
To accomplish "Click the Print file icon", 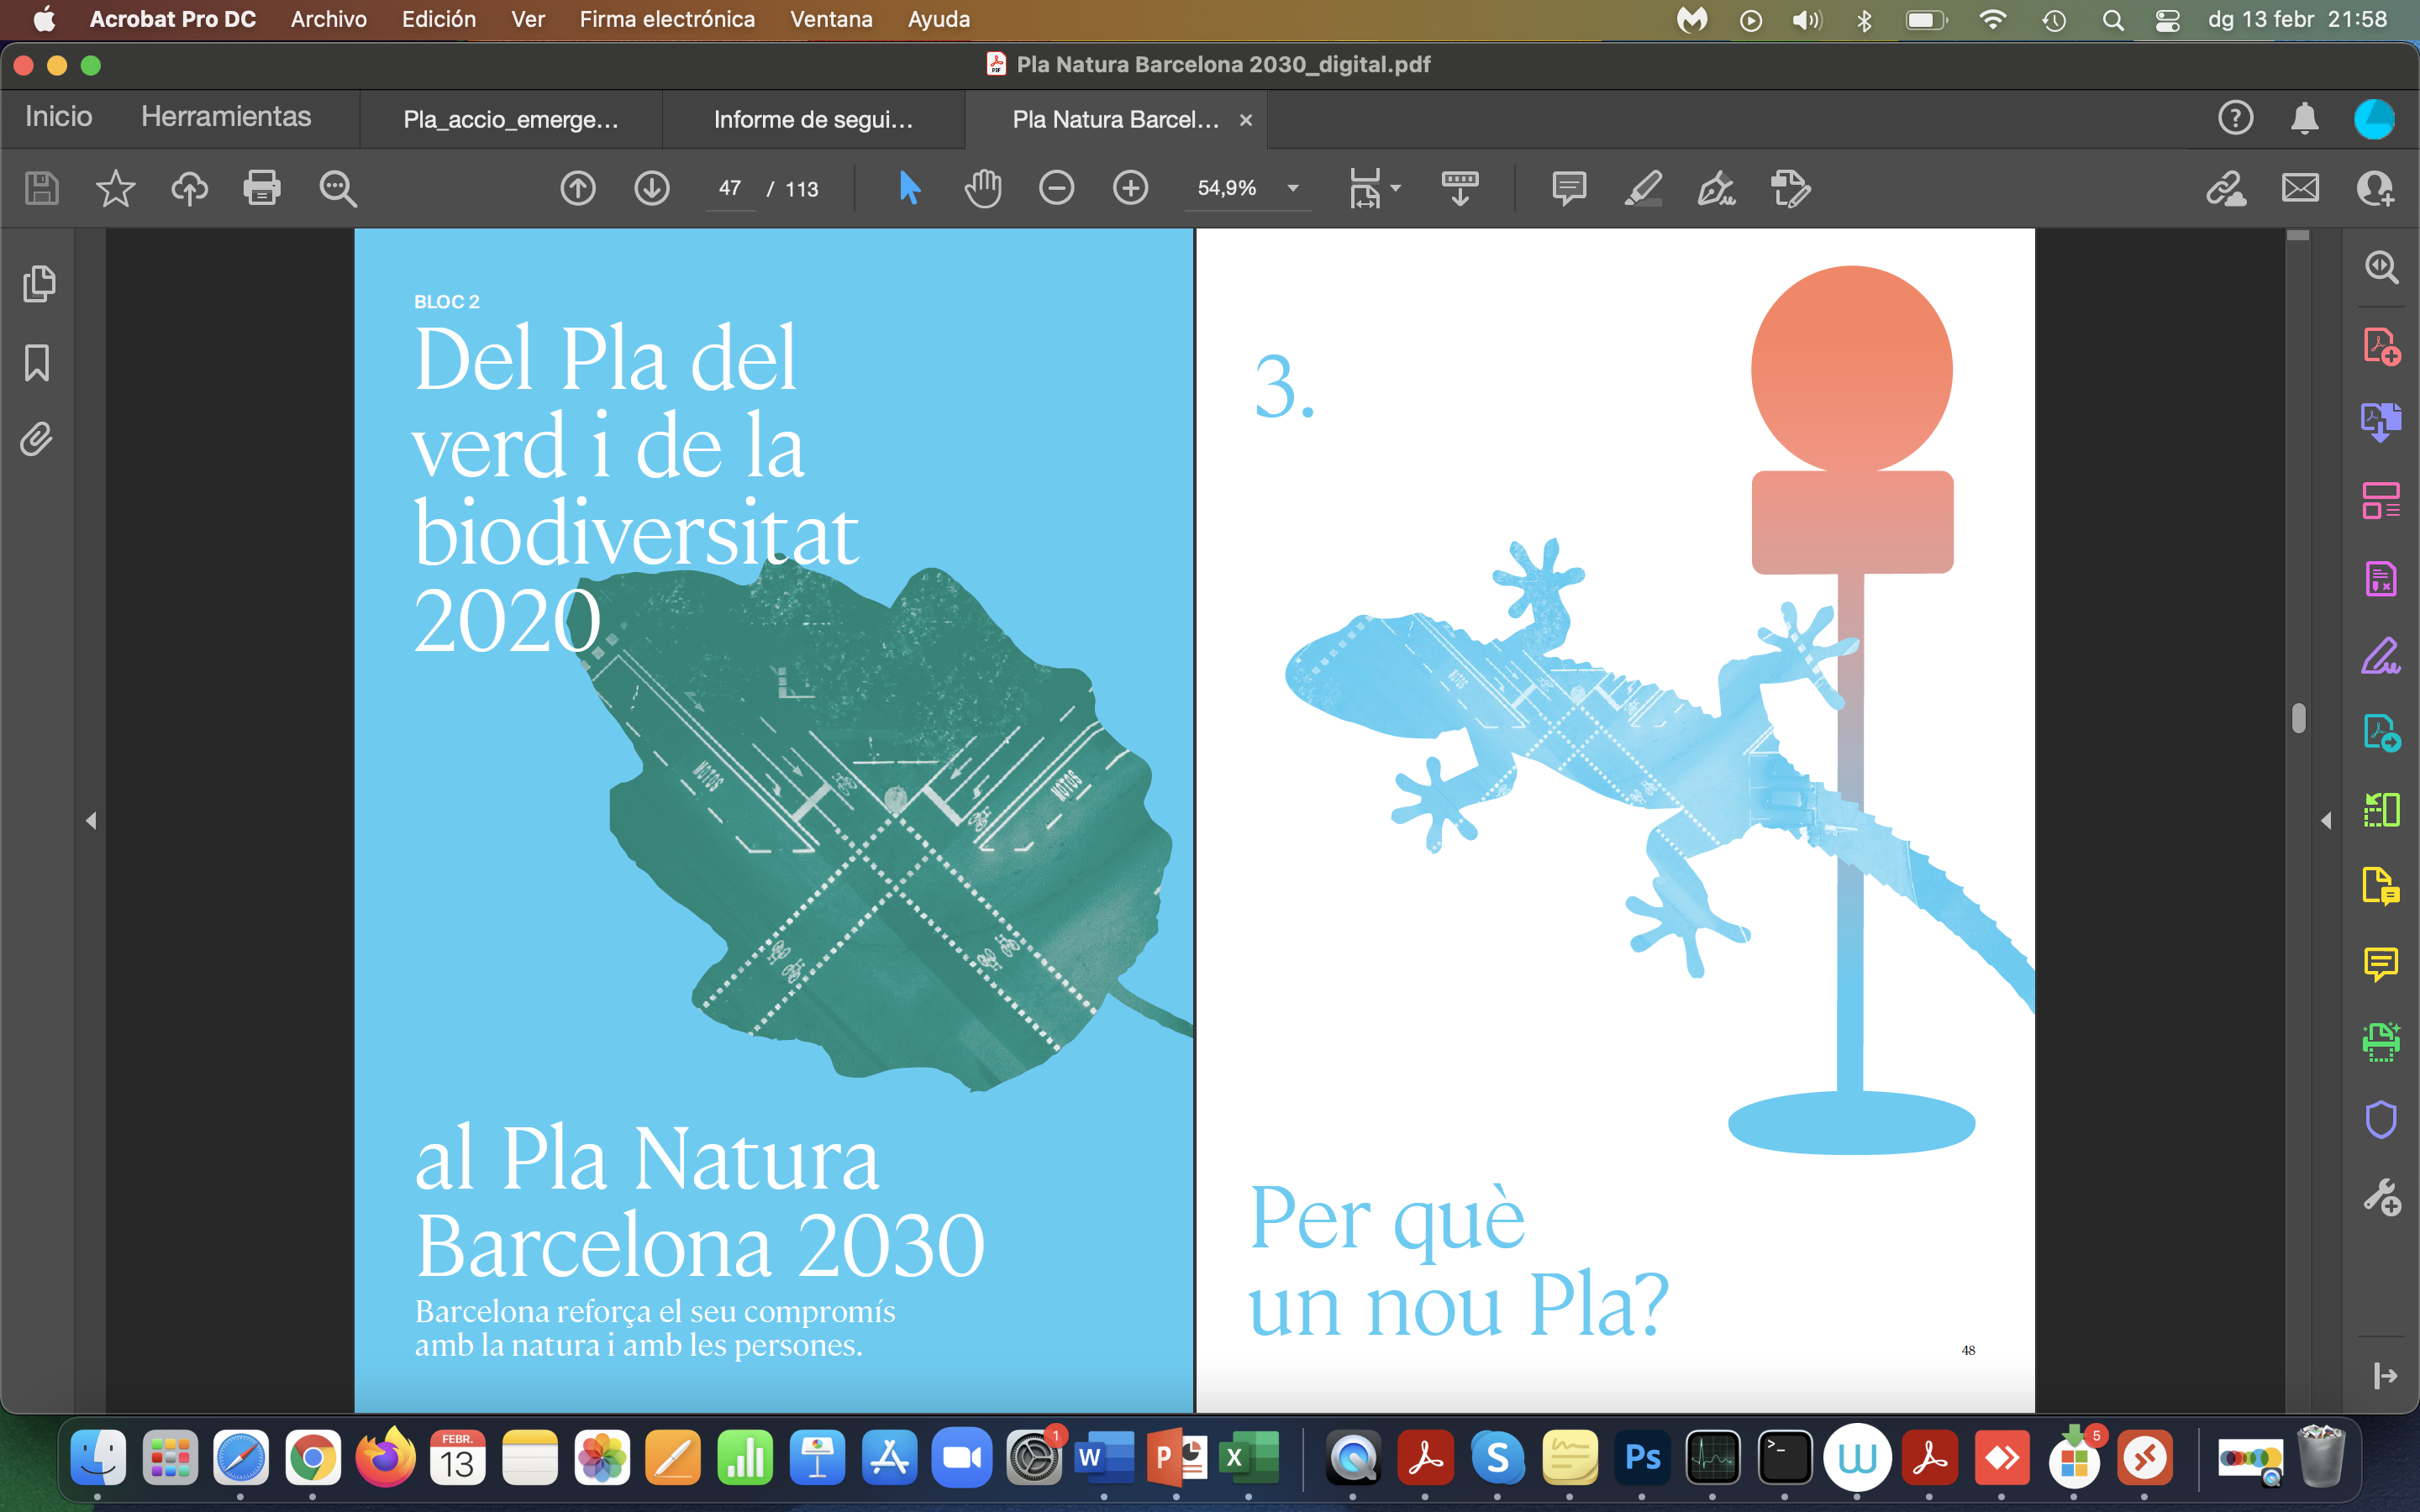I will click(262, 188).
